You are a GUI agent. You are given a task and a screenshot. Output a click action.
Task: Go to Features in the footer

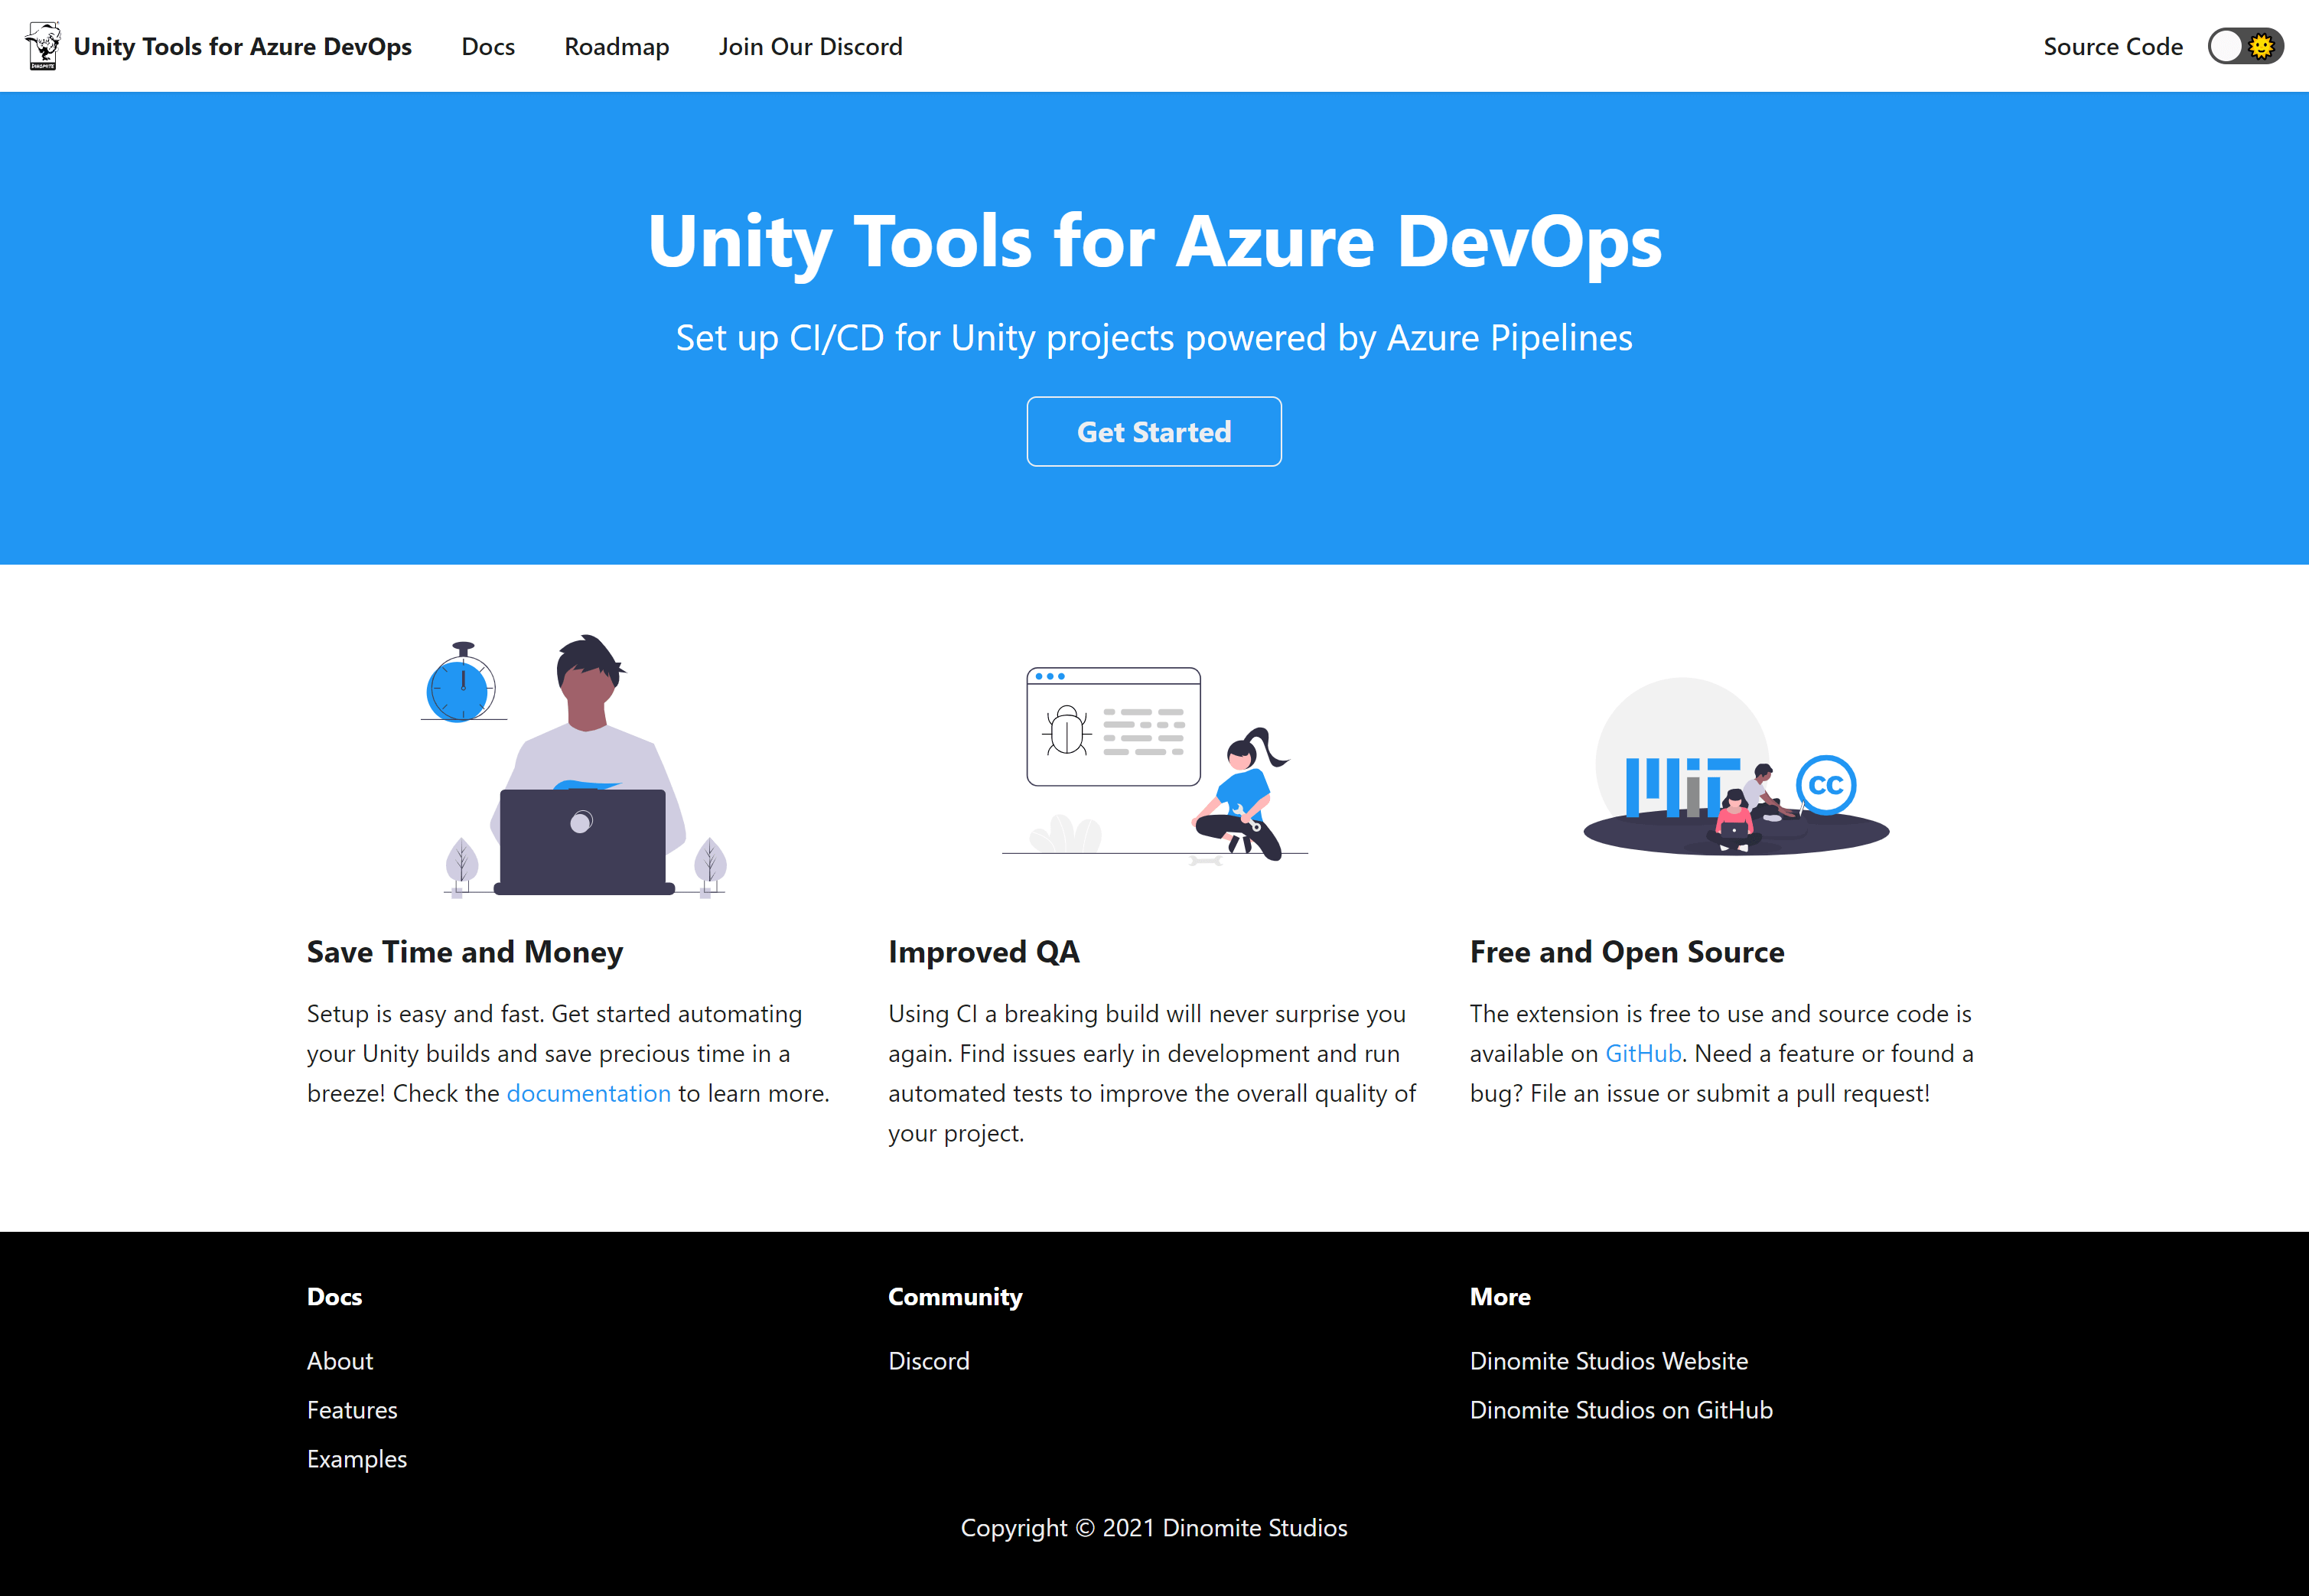click(352, 1410)
